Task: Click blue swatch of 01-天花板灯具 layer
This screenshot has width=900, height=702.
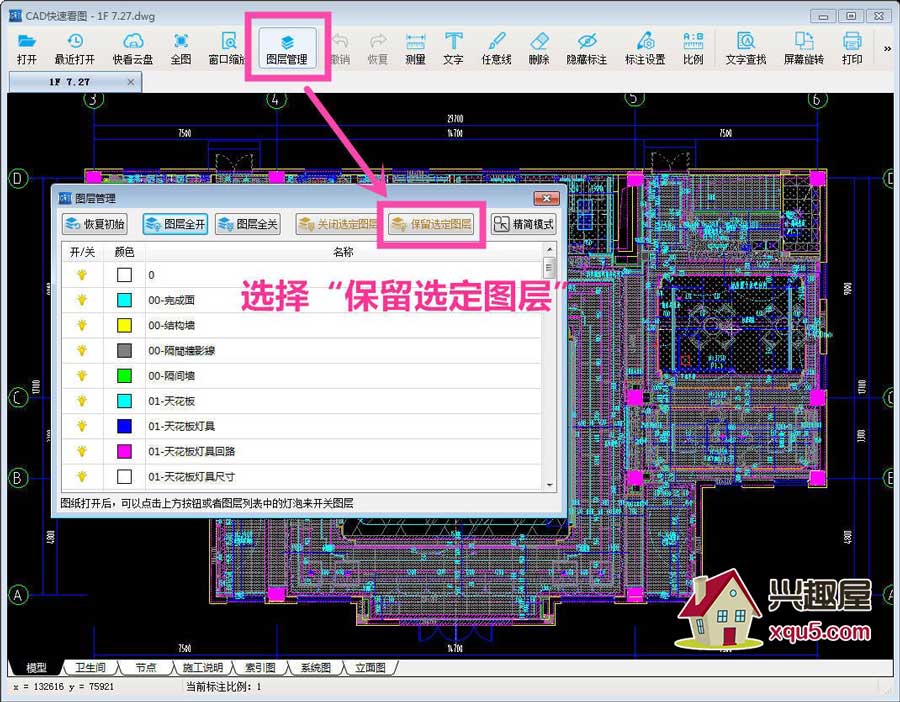Action: pos(124,426)
